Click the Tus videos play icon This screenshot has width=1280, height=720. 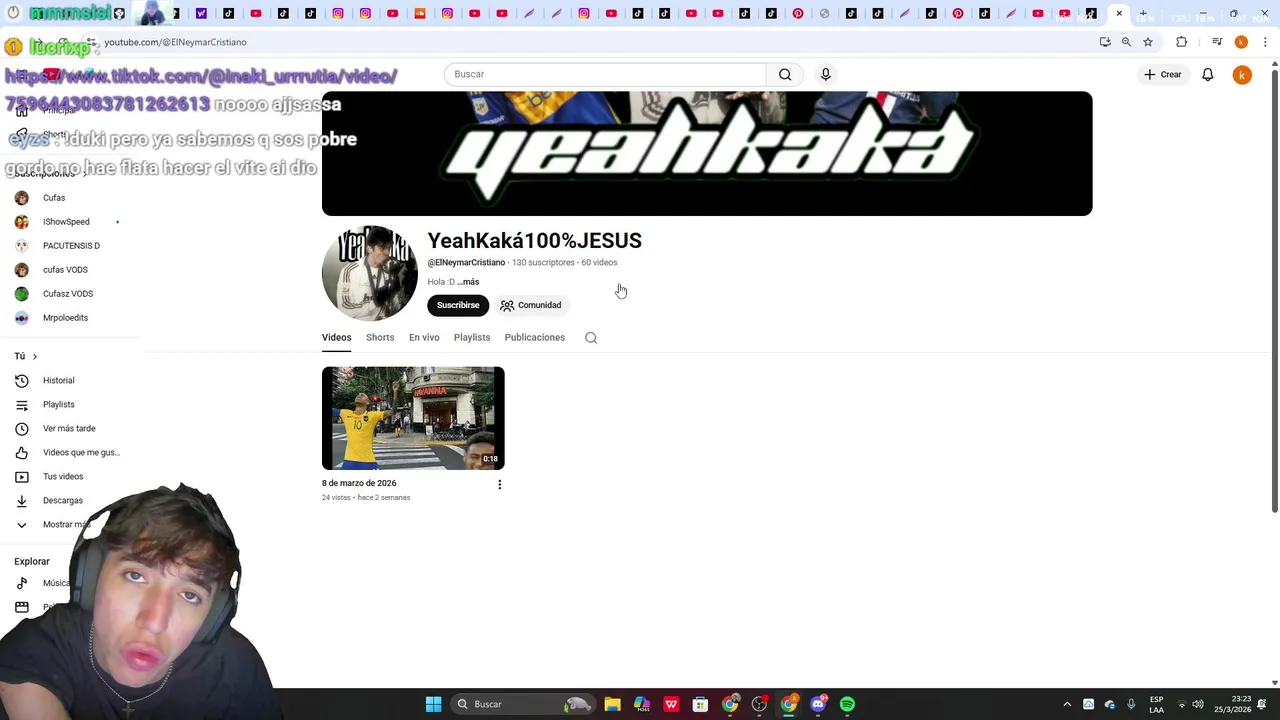tap(22, 476)
